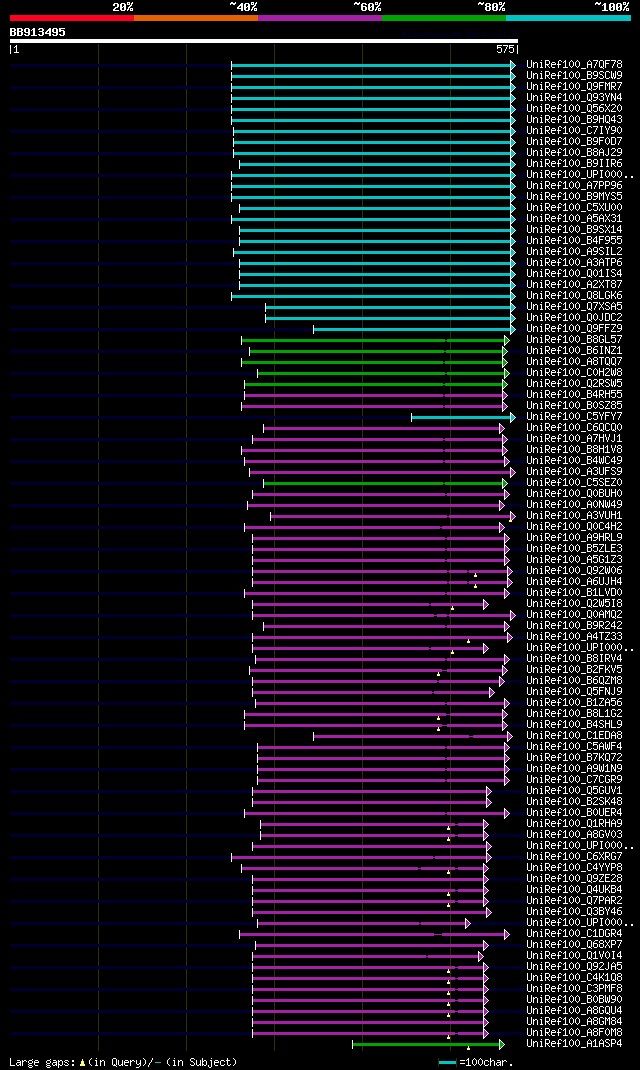This screenshot has height=1070, width=640.
Task: Open hit UniRef100_Q93YN4 label
Action: tap(574, 98)
